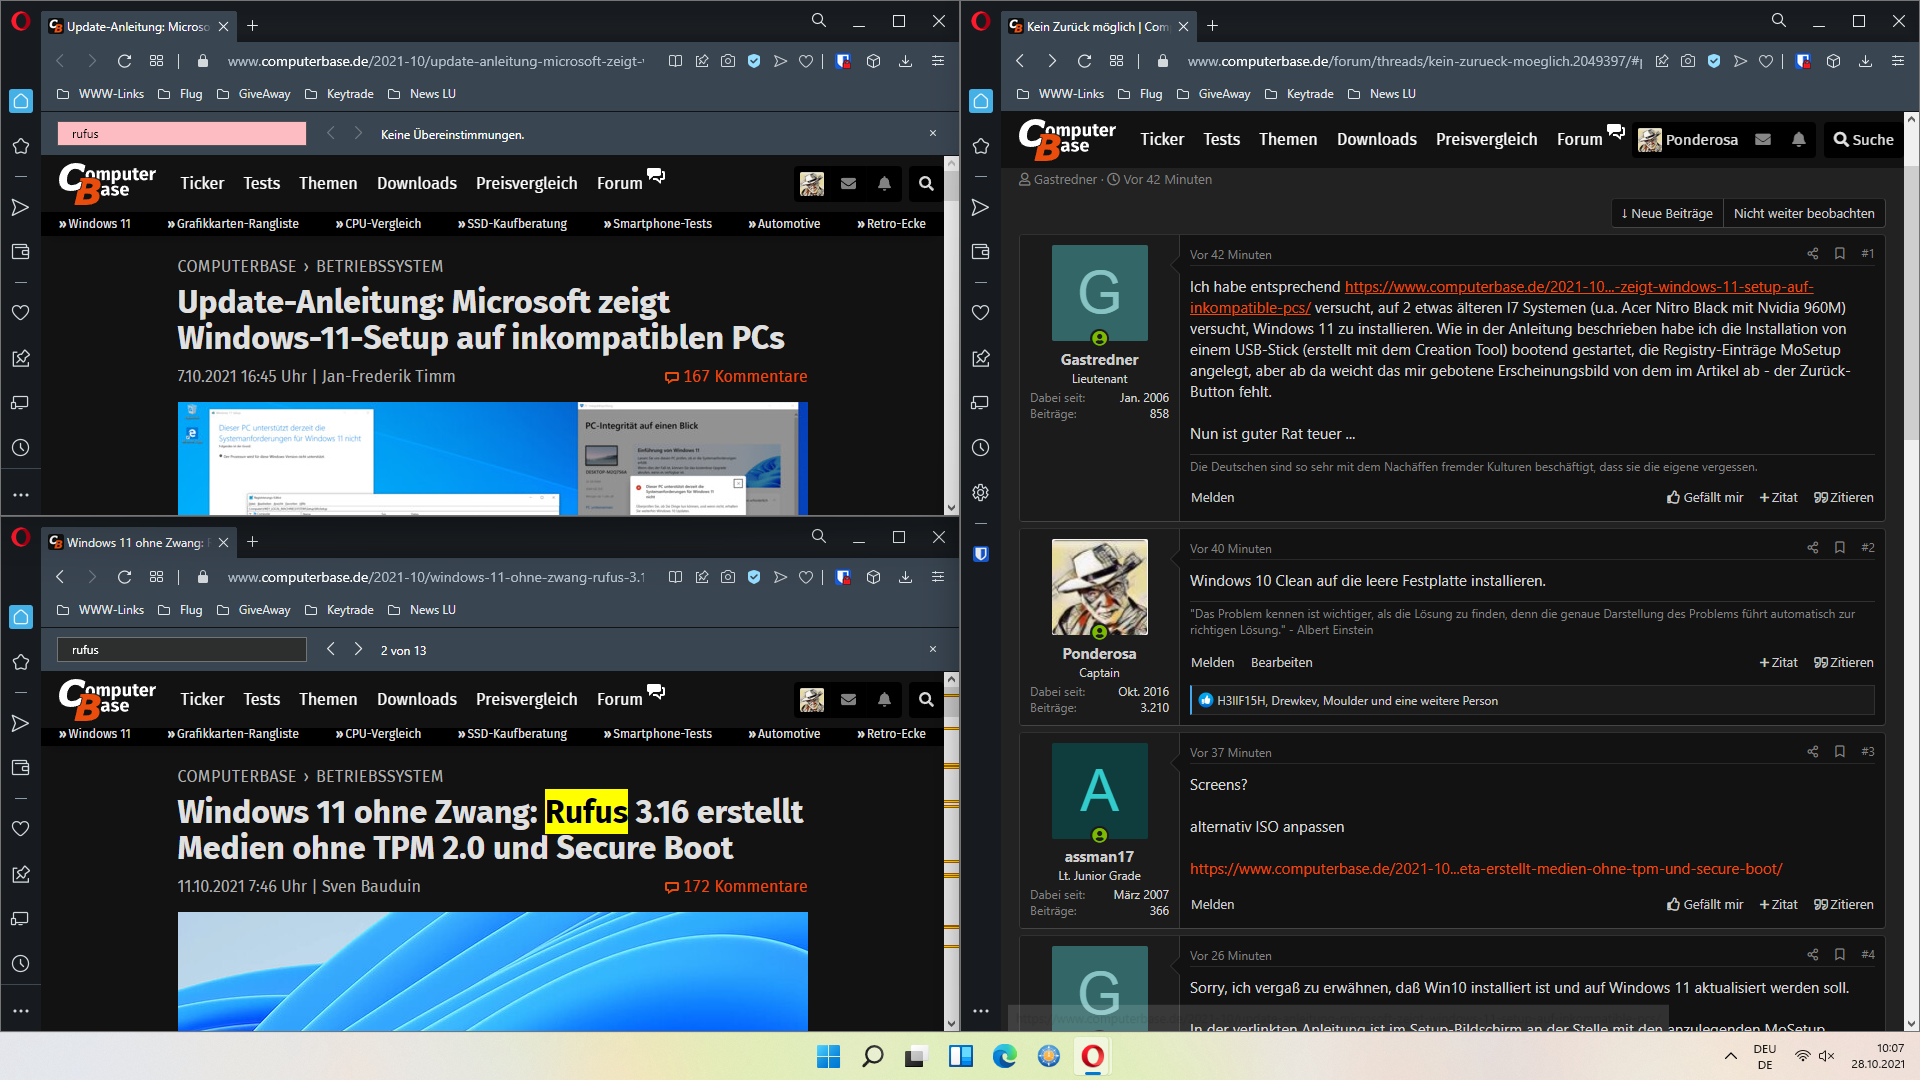The height and width of the screenshot is (1080, 1920).
Task: Click Nicht weiter beobachten to unwatch thread
Action: click(x=1803, y=213)
